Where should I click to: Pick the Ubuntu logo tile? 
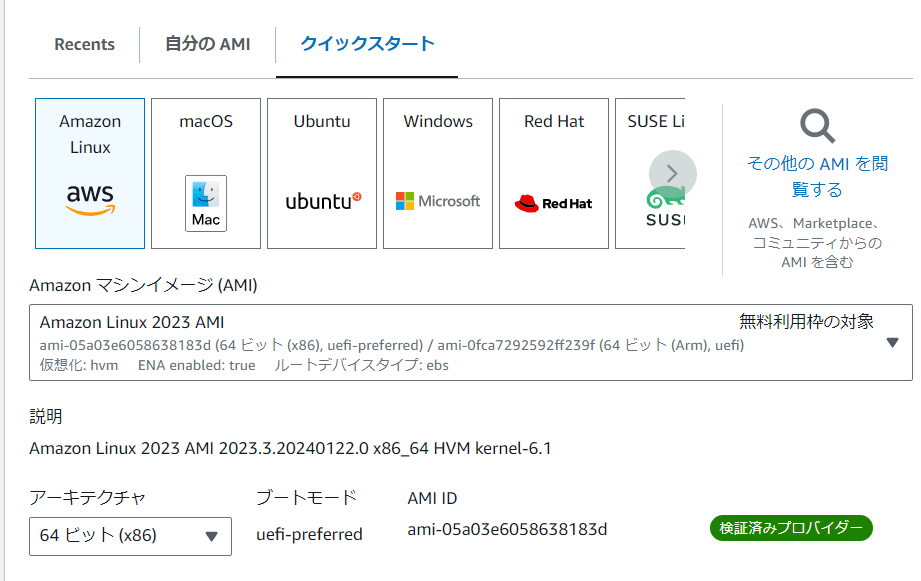click(322, 173)
